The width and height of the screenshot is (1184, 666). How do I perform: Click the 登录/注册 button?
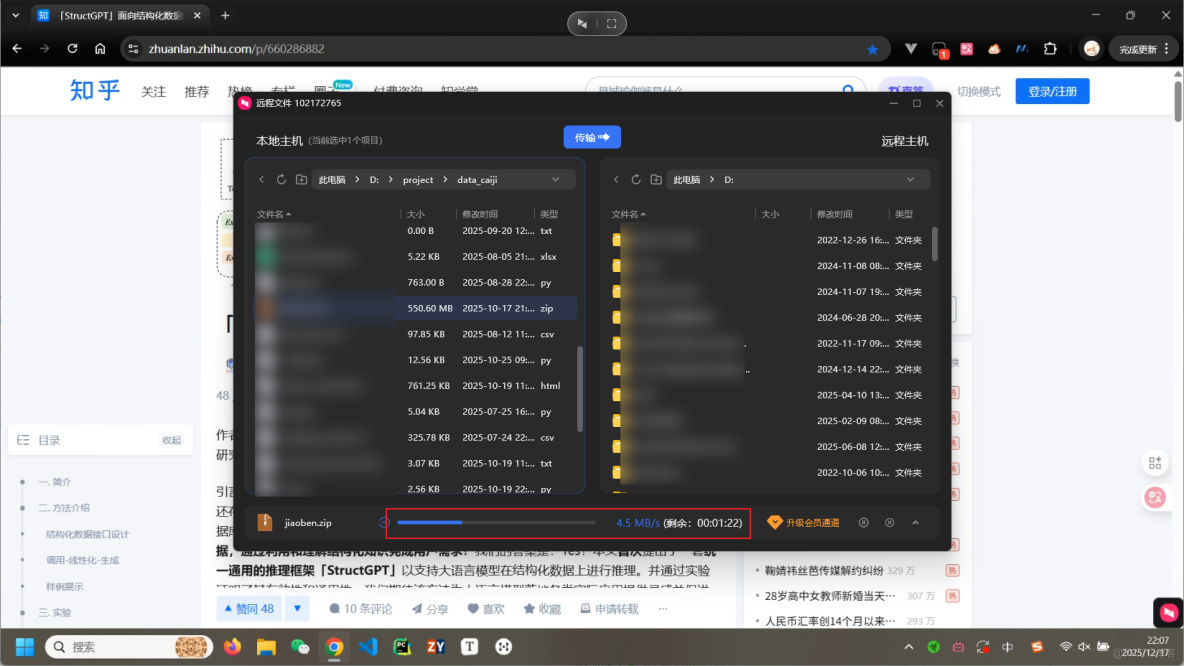point(1052,90)
